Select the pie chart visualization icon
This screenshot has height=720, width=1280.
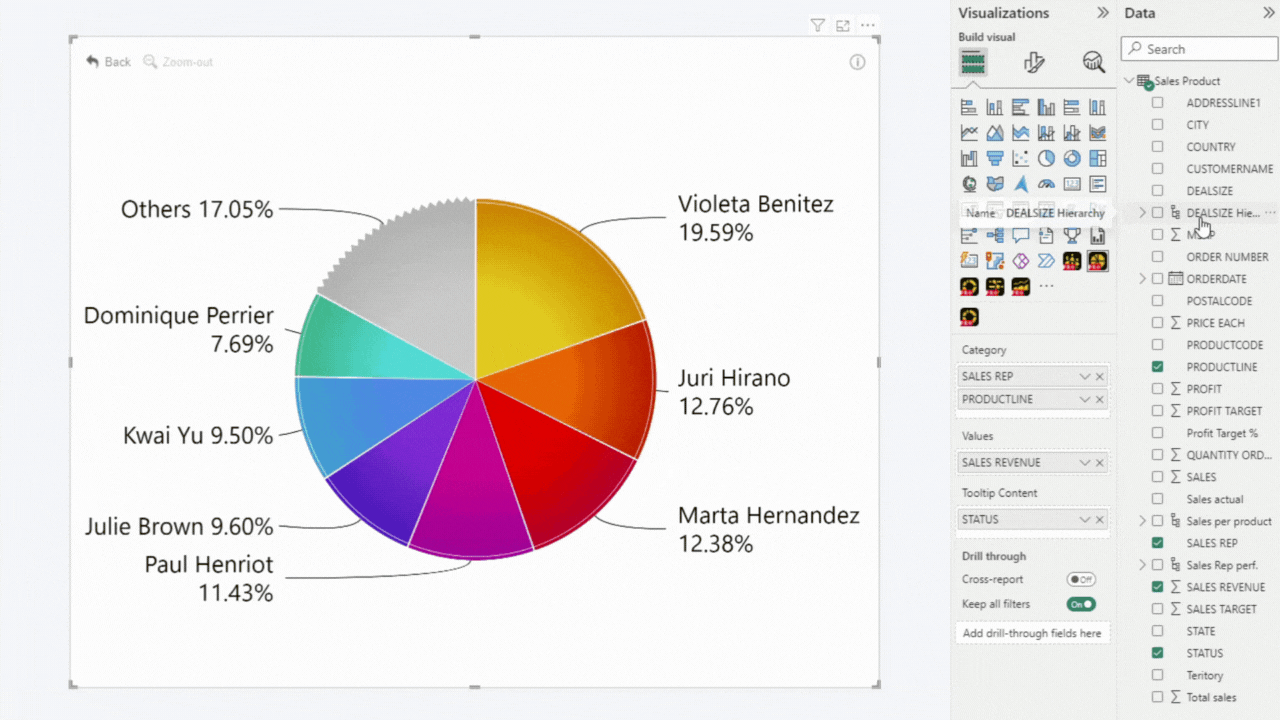coord(1046,157)
